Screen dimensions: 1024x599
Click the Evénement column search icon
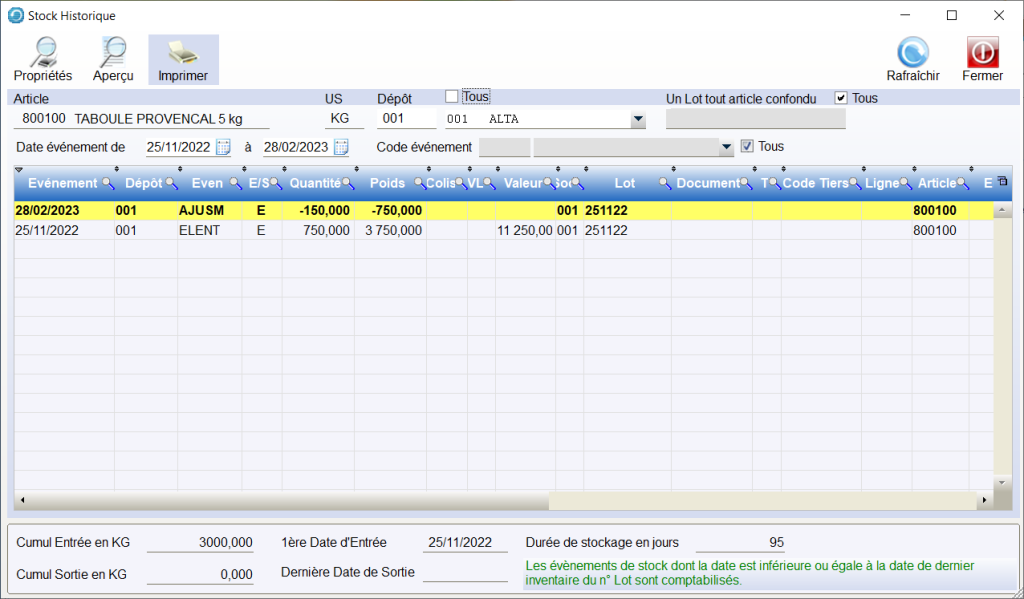point(108,184)
